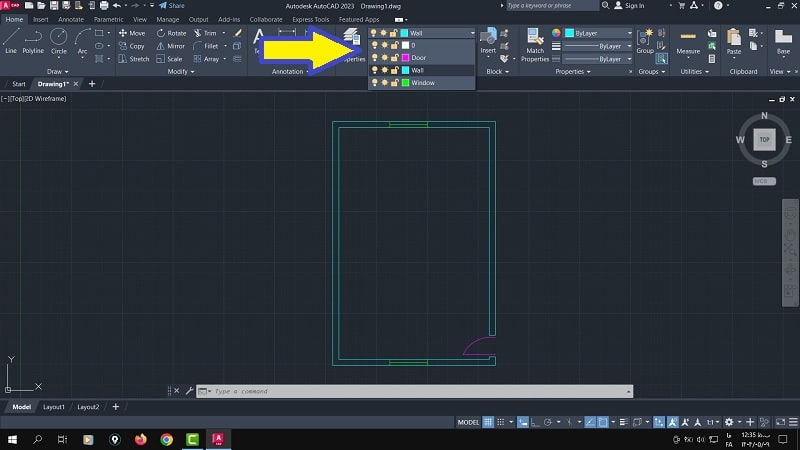Expand the Block panel

click(497, 71)
